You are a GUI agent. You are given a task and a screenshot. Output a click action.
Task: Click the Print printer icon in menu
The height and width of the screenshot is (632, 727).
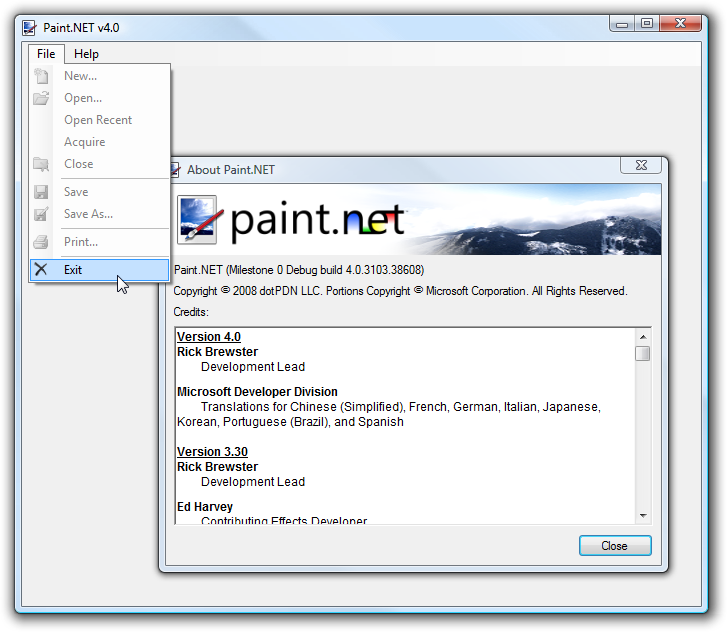41,242
